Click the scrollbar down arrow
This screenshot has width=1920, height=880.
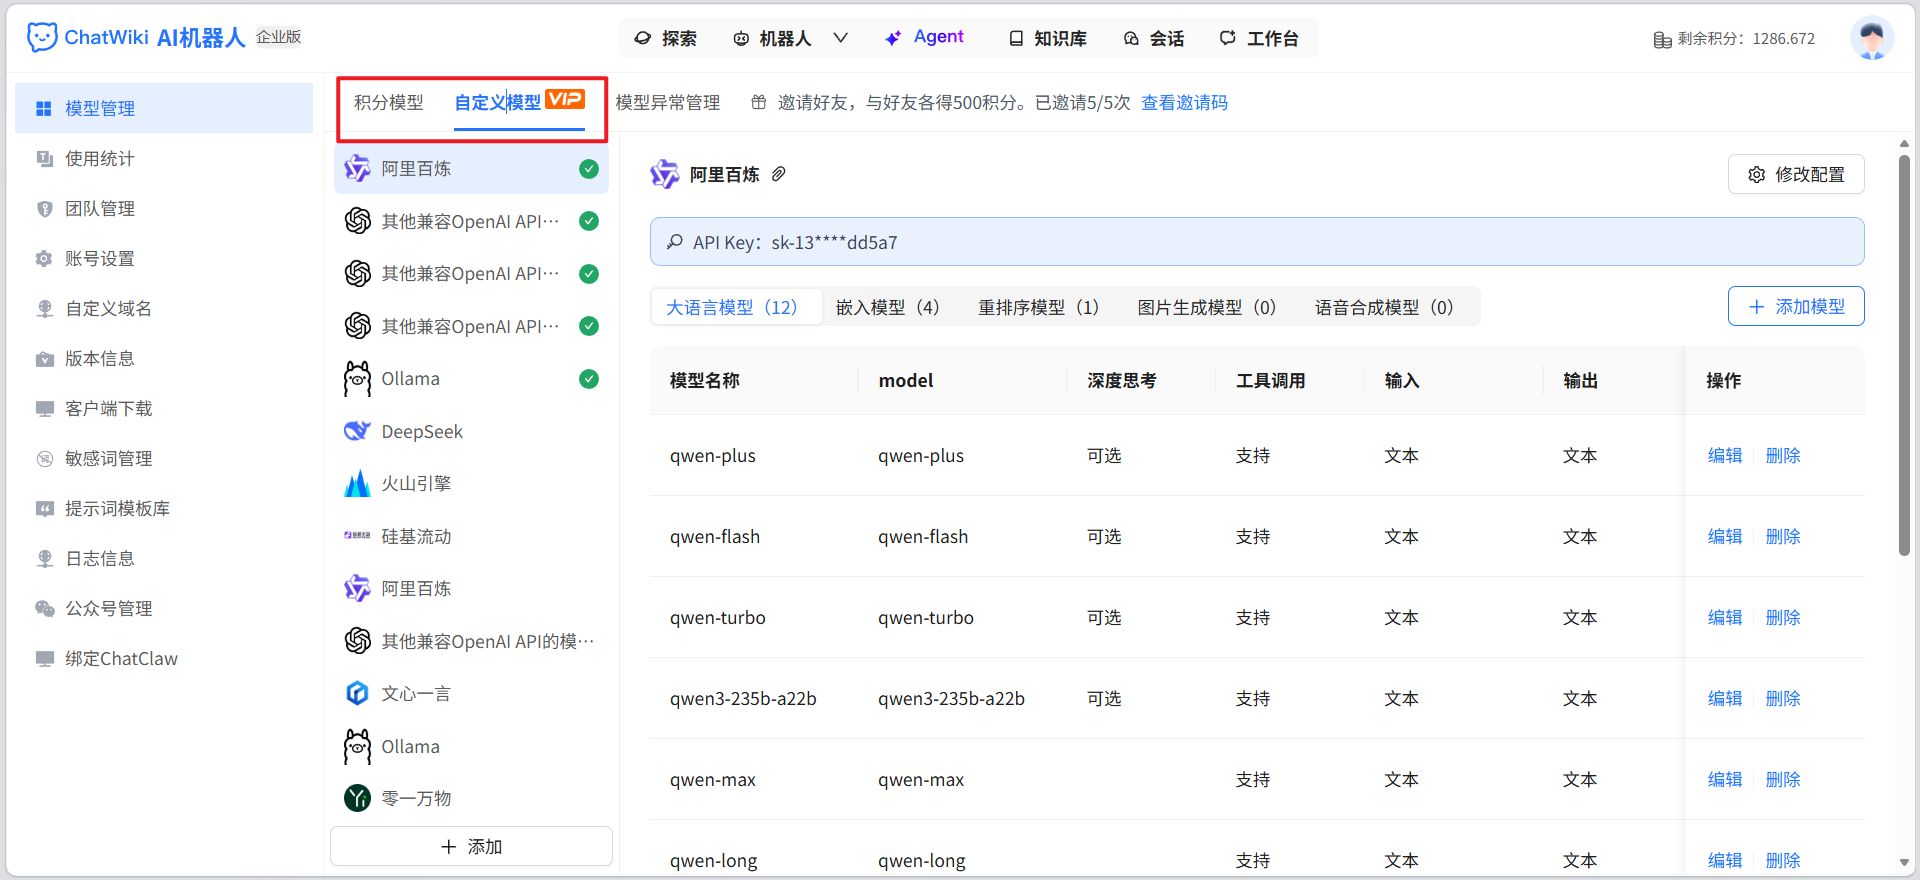click(1904, 862)
